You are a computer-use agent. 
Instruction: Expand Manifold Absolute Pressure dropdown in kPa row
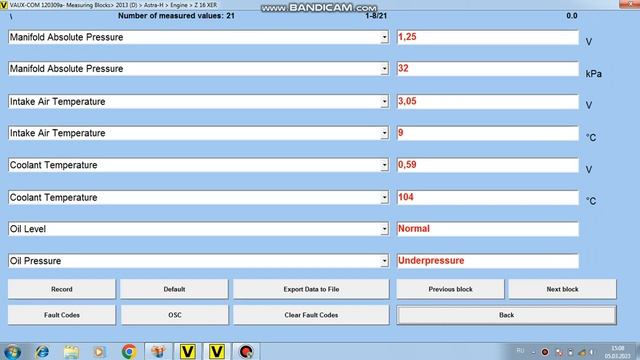coord(384,69)
